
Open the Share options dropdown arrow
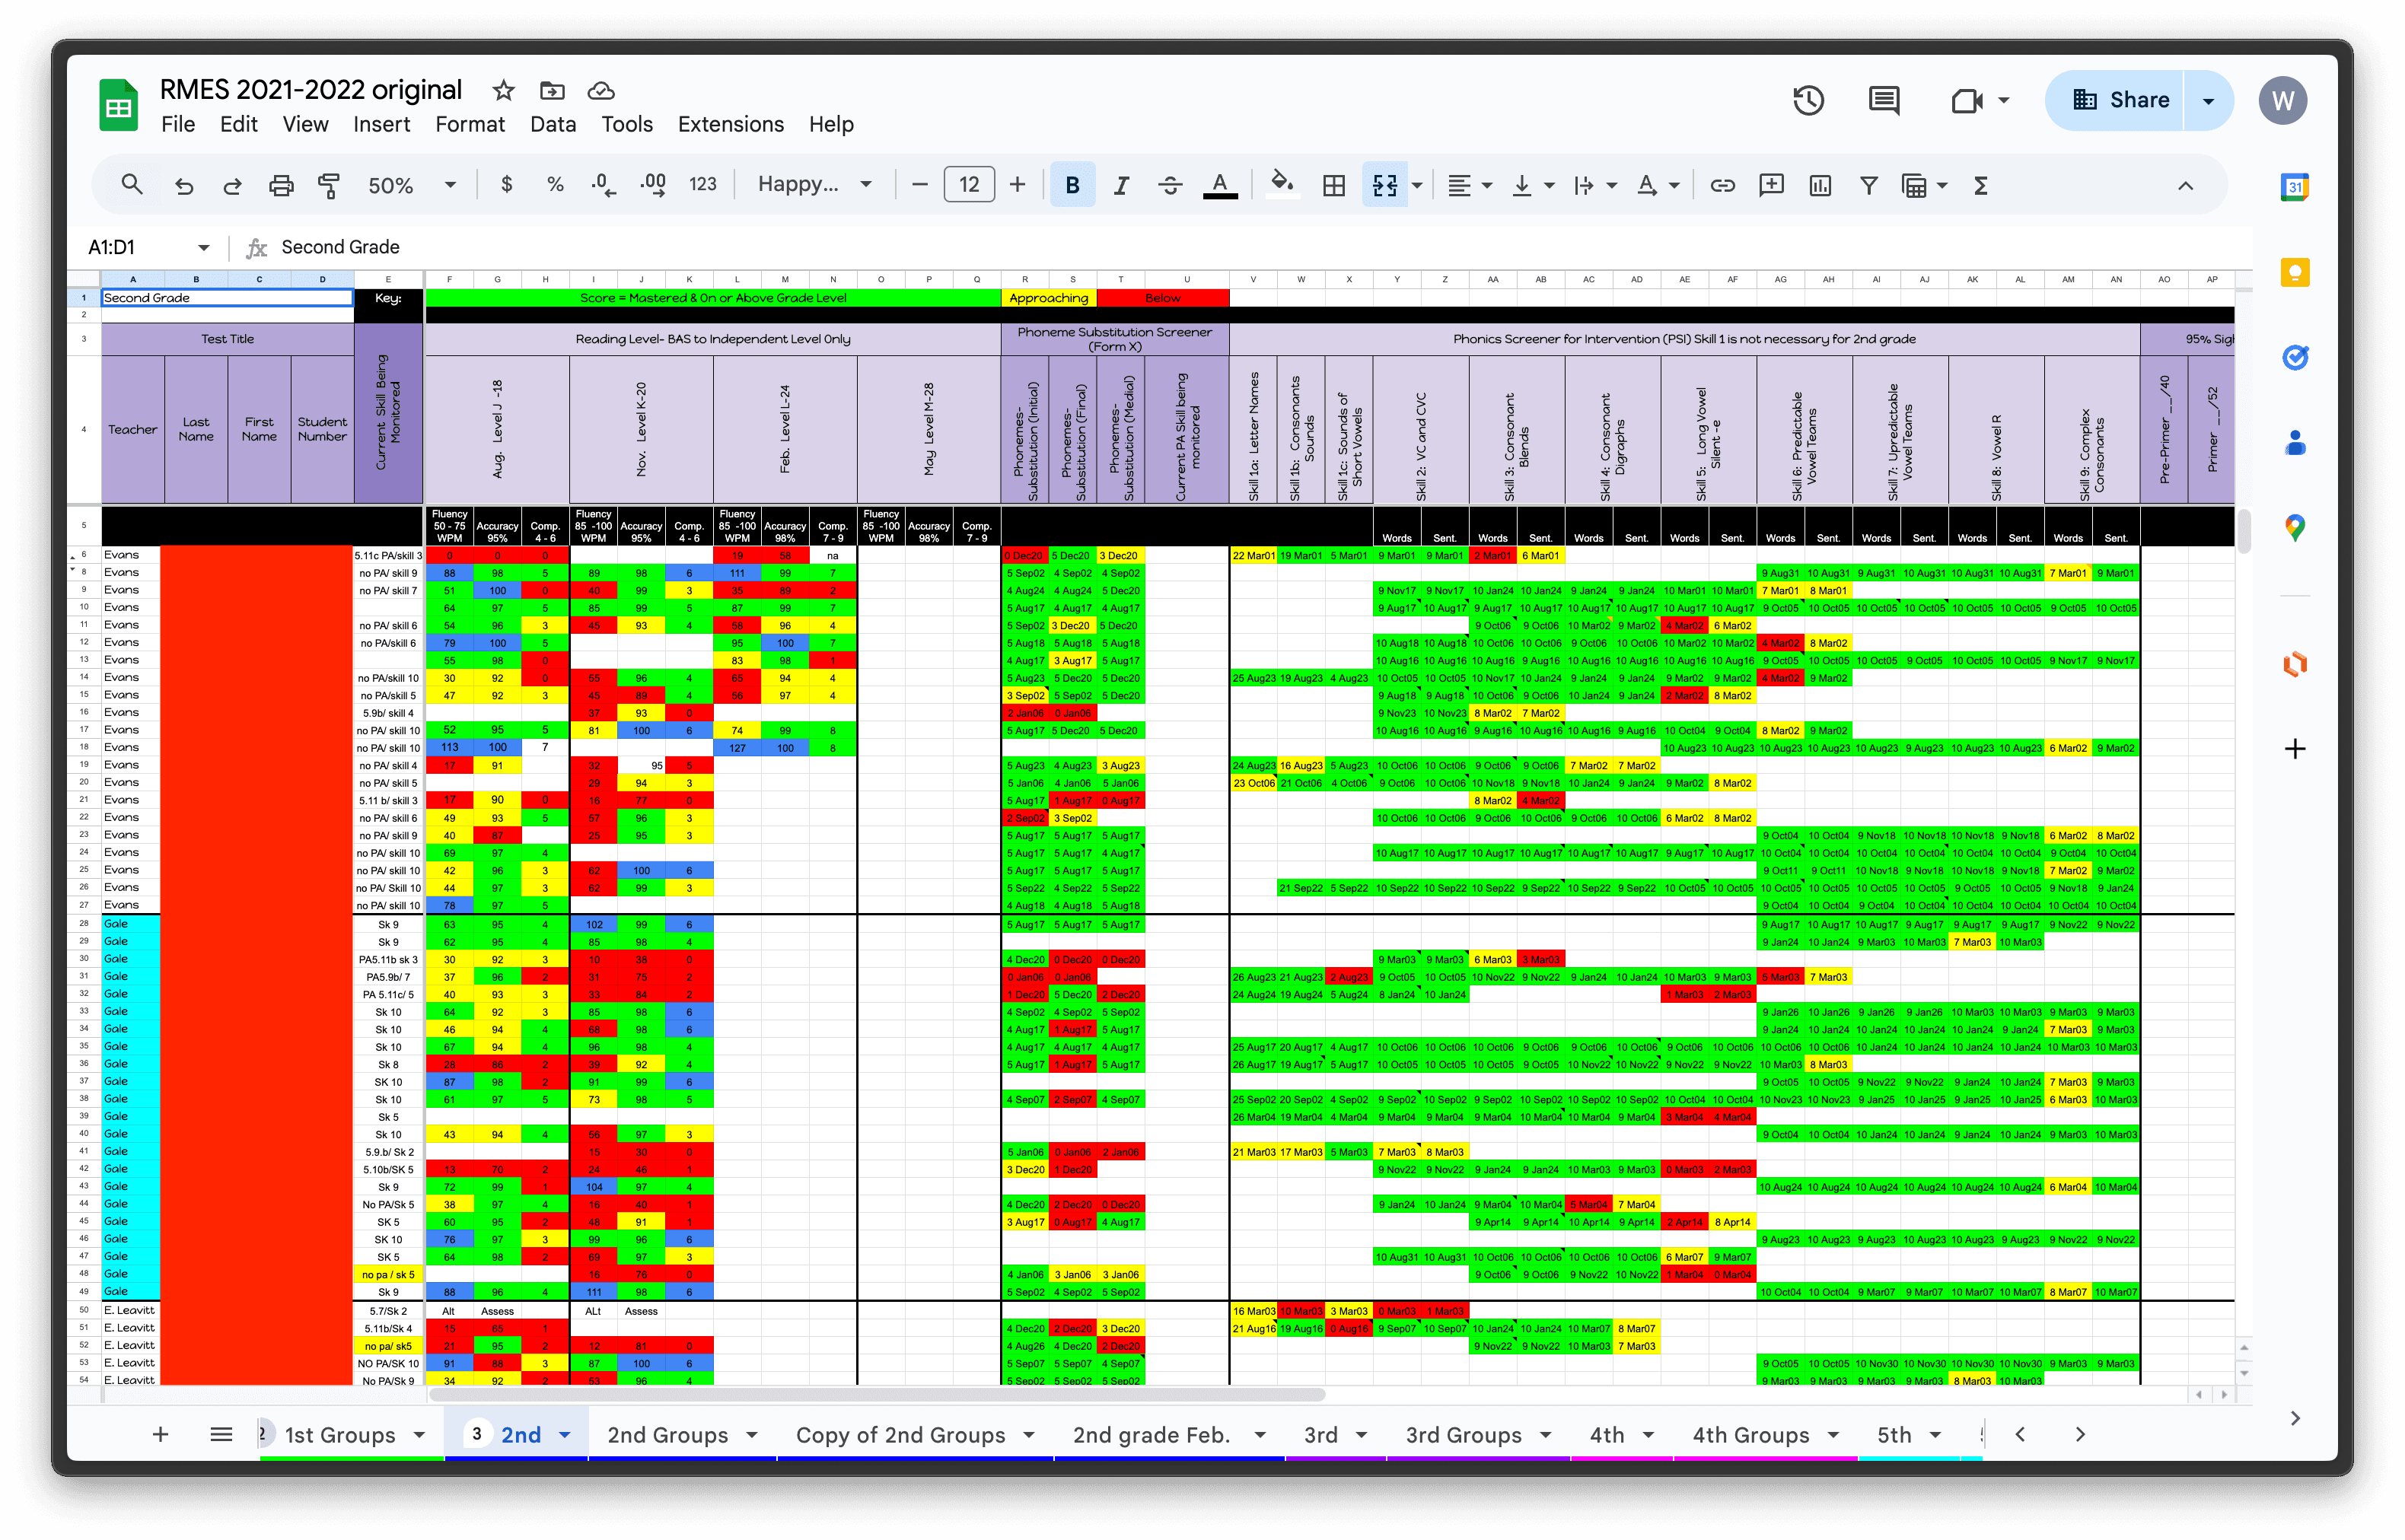[x=2208, y=100]
